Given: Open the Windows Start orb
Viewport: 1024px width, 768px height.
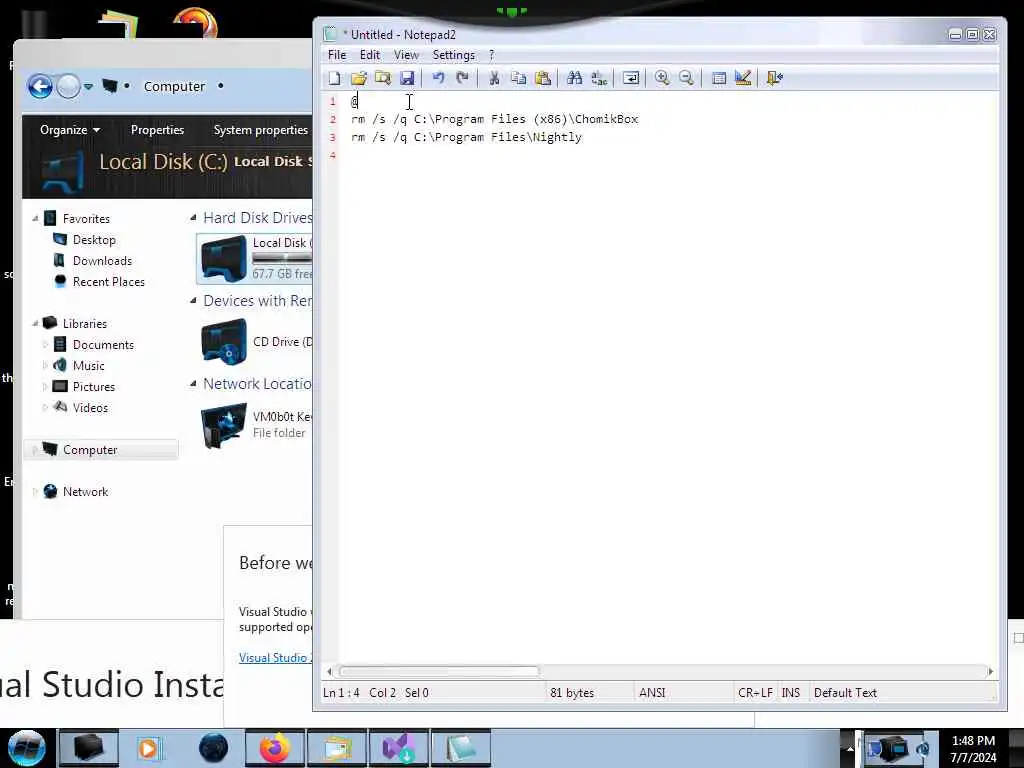Looking at the screenshot, I should [27, 748].
